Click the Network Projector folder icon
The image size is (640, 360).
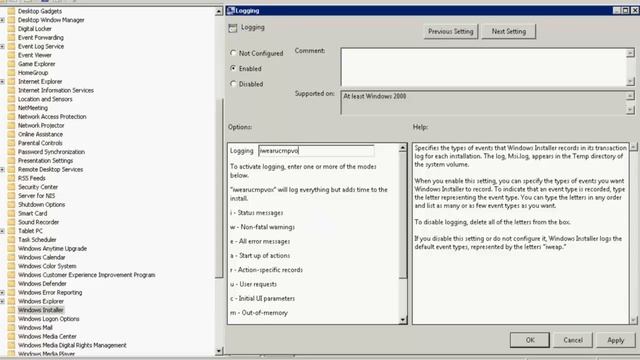tap(11, 125)
